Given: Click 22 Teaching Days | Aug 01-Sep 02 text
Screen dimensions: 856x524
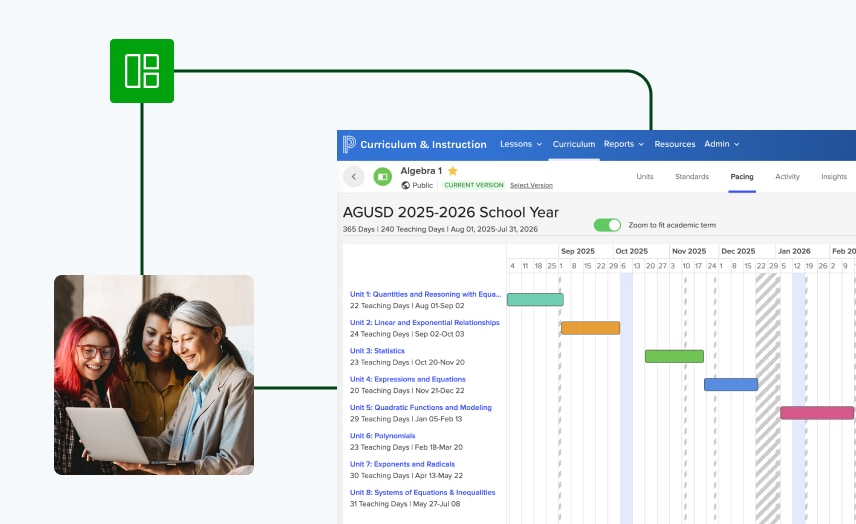Looking at the screenshot, I should (407, 306).
